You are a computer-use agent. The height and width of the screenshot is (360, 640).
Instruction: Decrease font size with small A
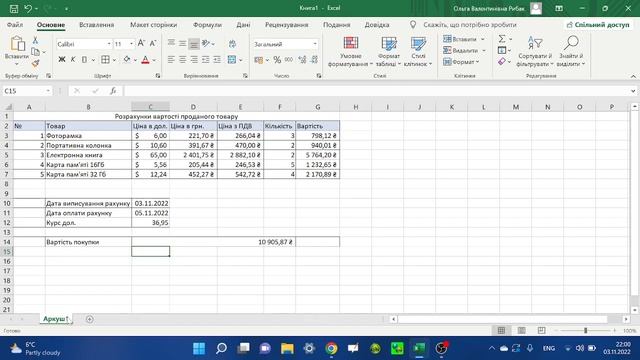tap(153, 43)
